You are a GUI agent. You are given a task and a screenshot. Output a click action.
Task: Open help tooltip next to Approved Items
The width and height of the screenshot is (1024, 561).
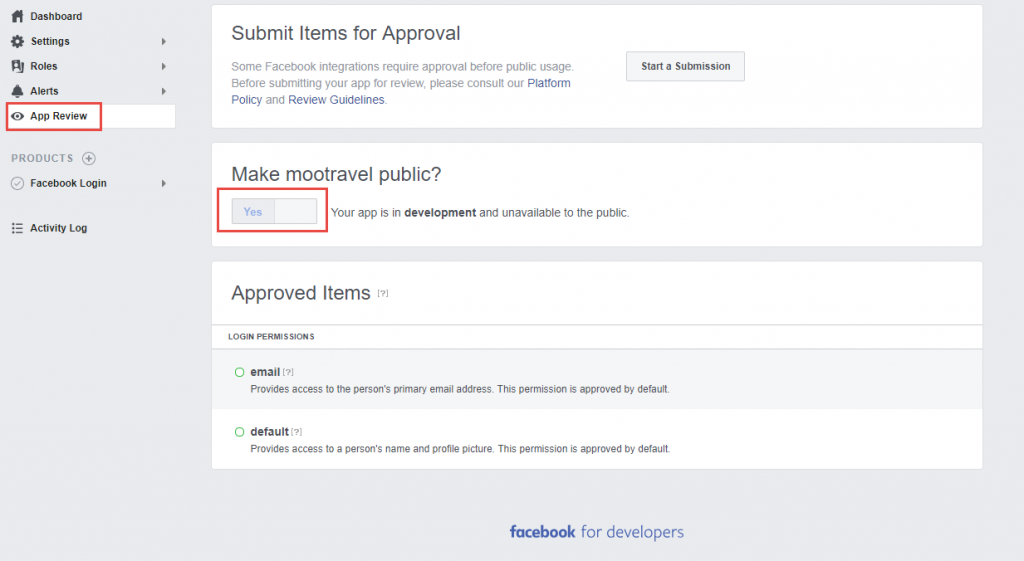click(x=383, y=293)
